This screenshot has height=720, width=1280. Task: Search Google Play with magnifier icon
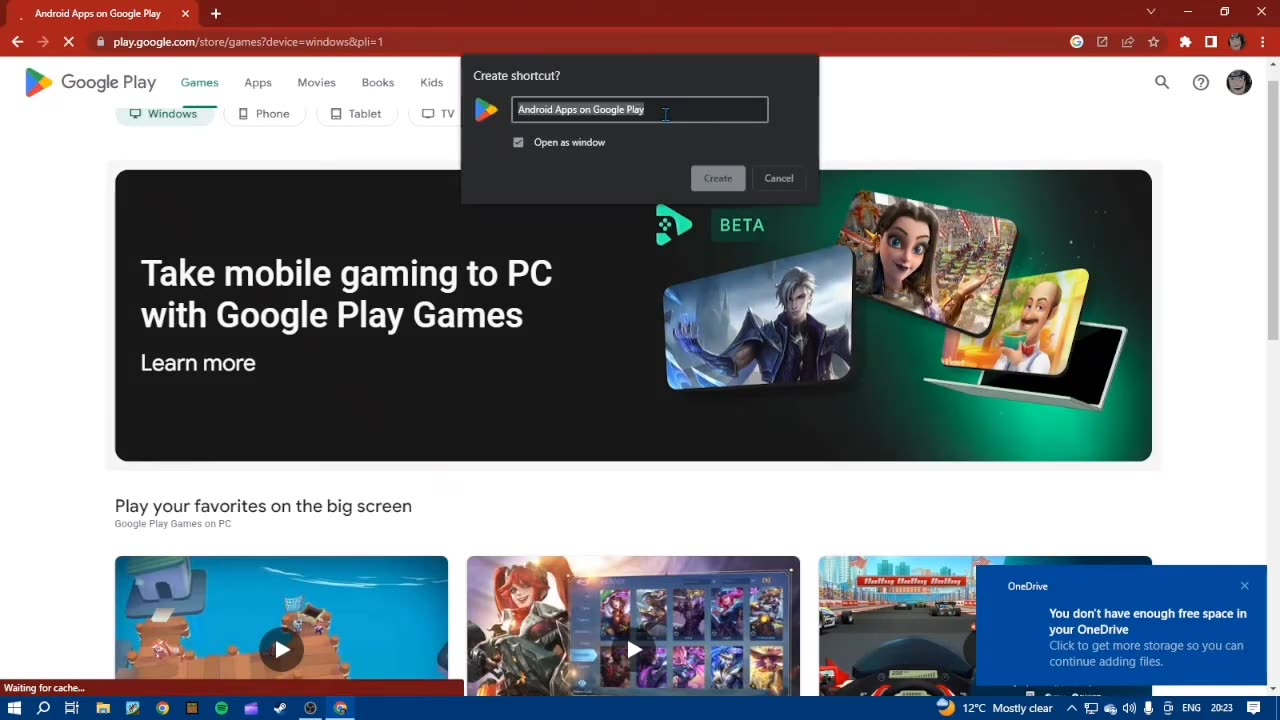(1162, 82)
